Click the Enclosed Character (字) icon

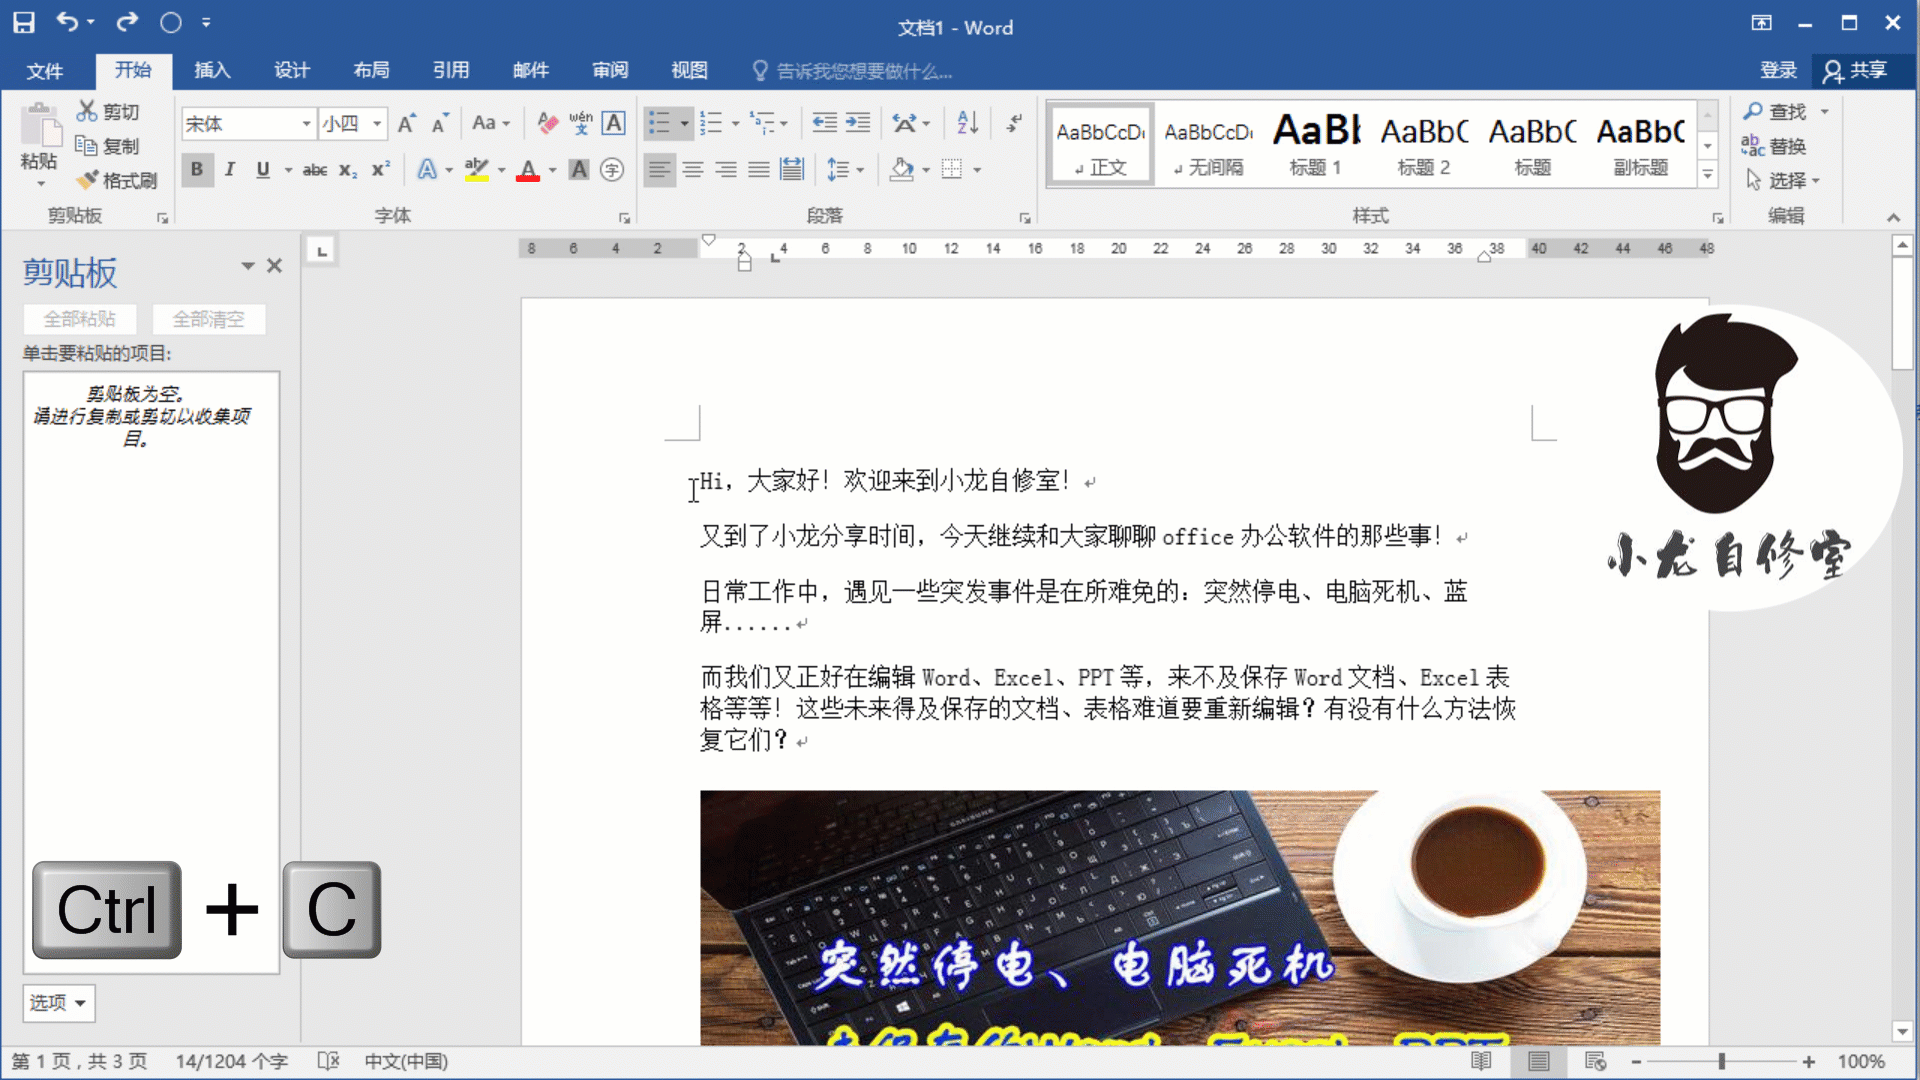click(612, 170)
